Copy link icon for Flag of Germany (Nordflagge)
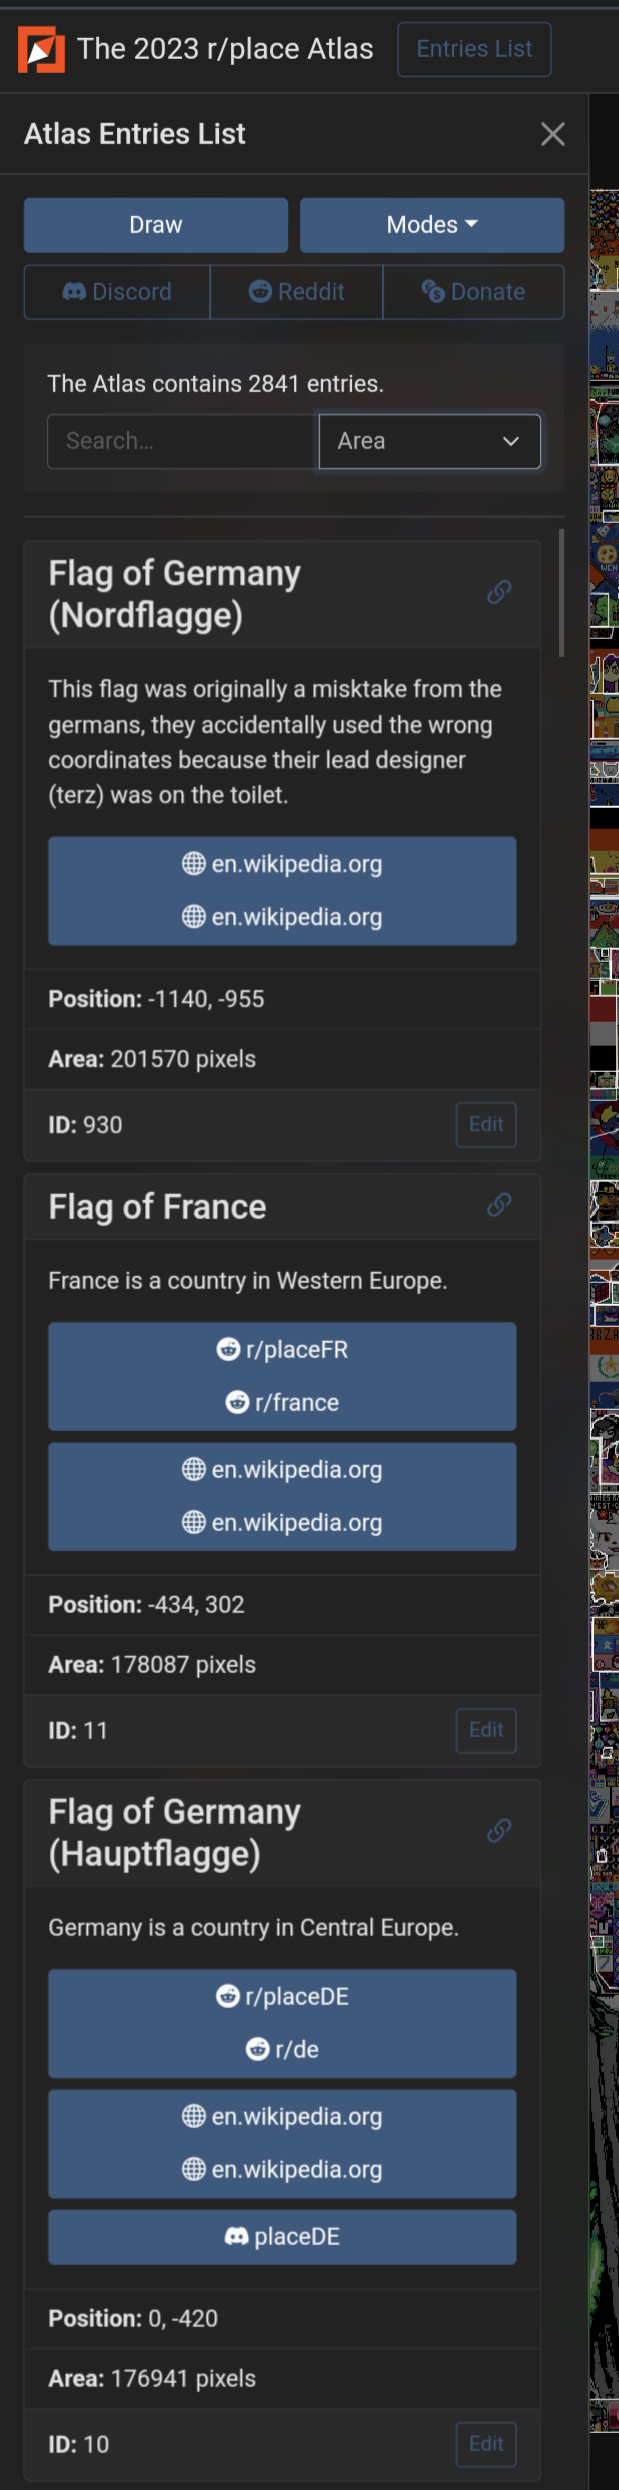Screen dimensions: 619x2490 pyautogui.click(x=499, y=593)
